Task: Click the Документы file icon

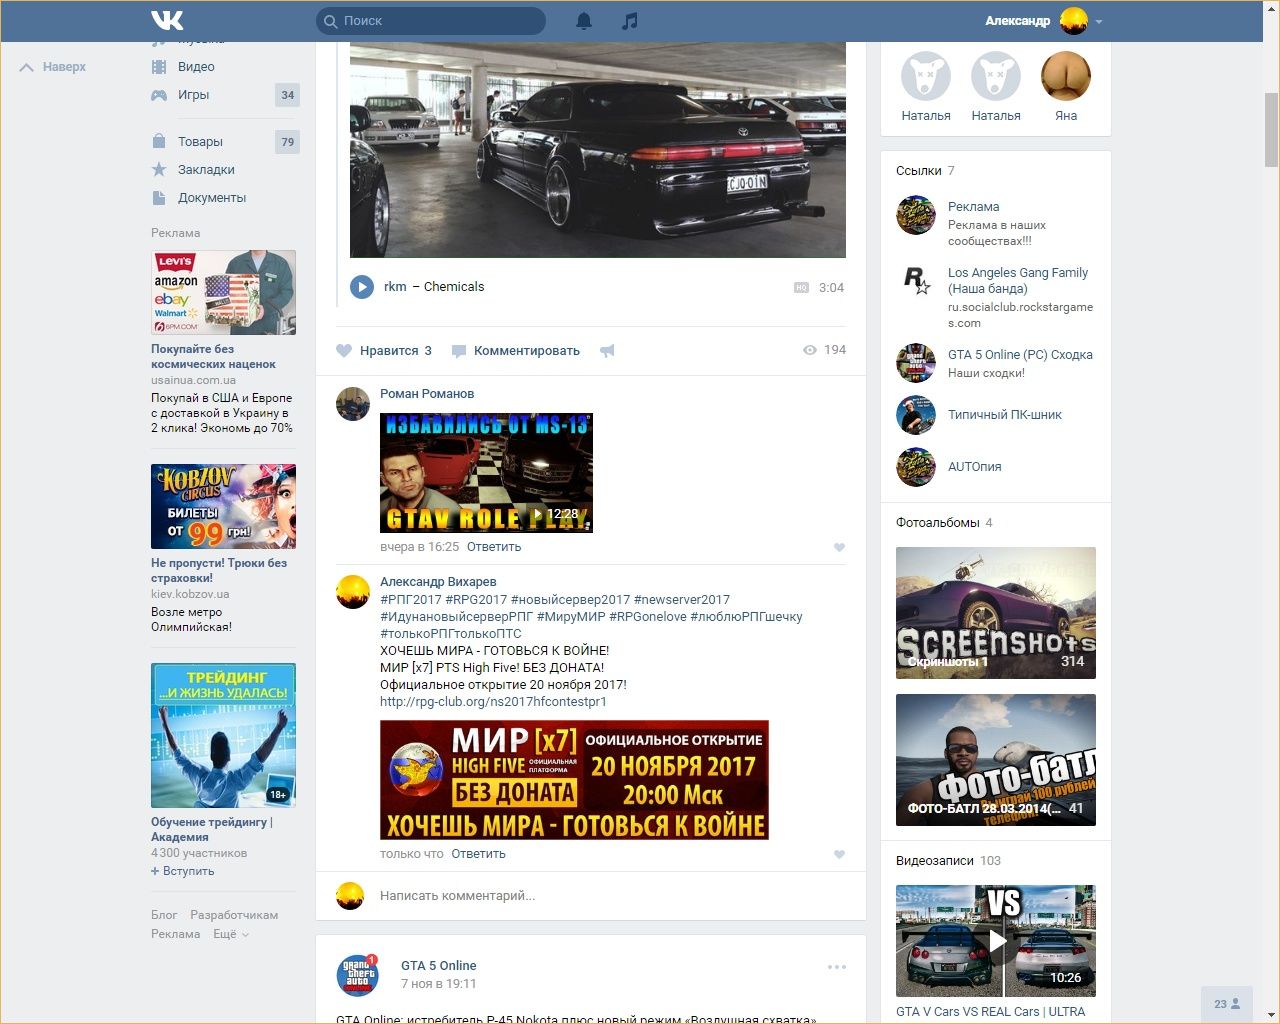Action: [x=159, y=197]
